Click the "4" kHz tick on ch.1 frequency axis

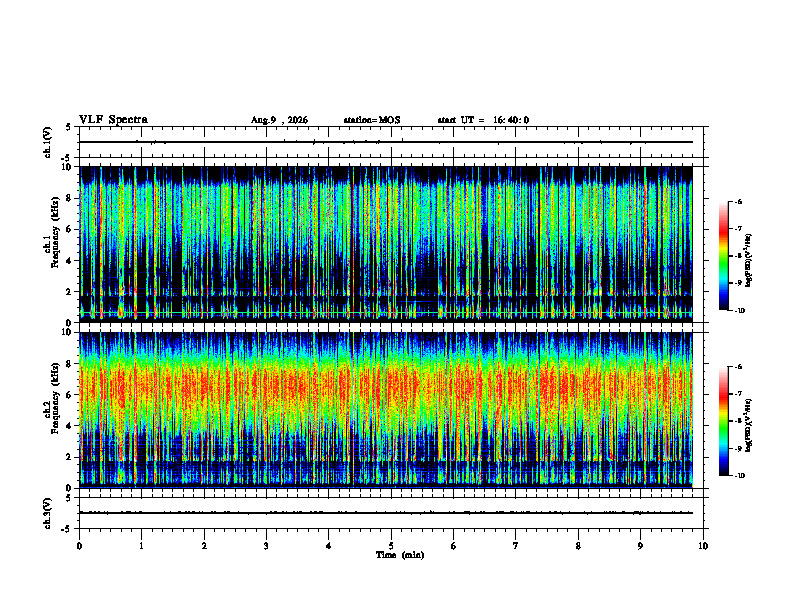tap(69, 261)
